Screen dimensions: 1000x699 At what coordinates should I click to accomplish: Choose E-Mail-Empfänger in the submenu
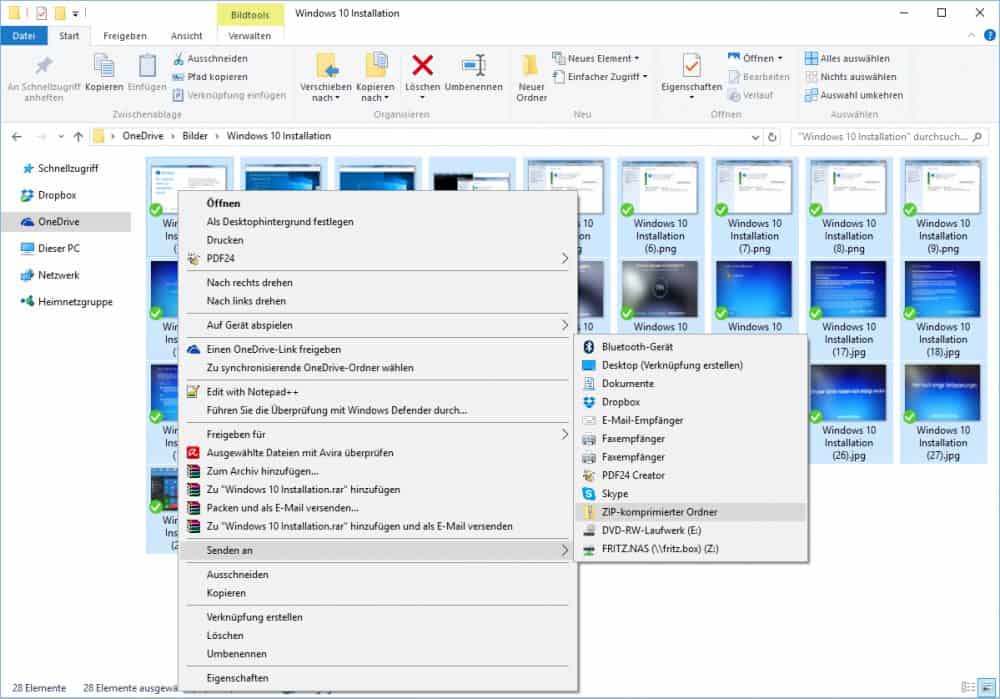[691, 421]
